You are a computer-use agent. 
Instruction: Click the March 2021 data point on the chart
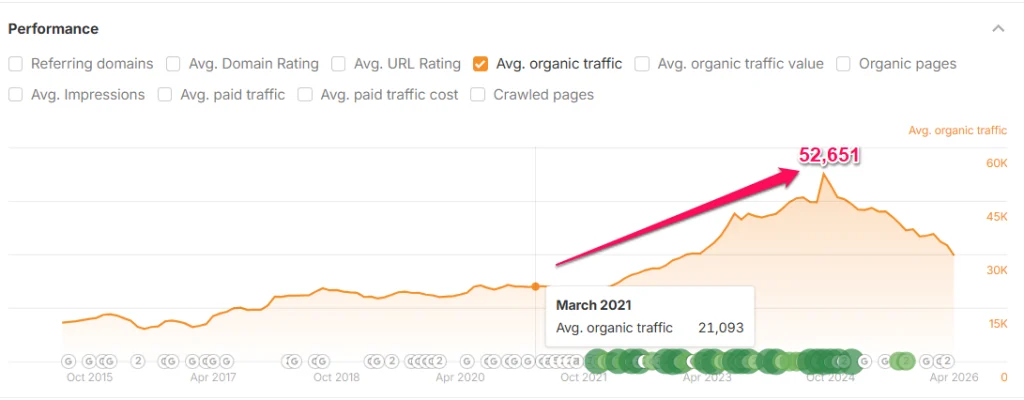[x=535, y=287]
